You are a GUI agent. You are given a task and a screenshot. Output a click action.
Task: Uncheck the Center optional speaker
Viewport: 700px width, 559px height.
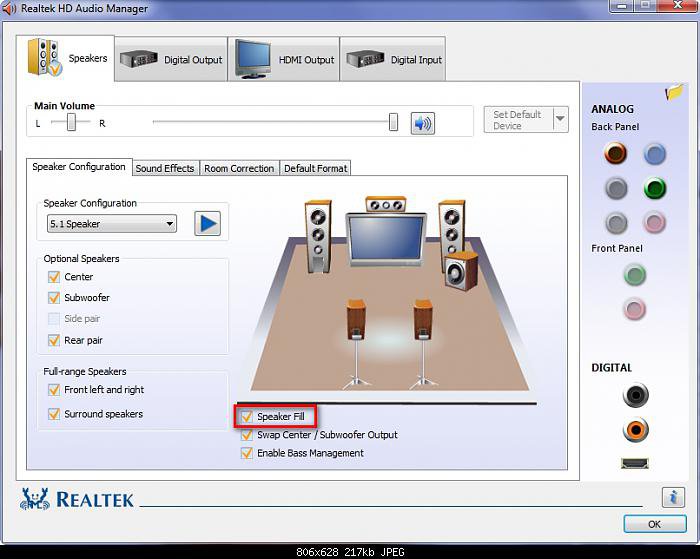click(x=54, y=277)
